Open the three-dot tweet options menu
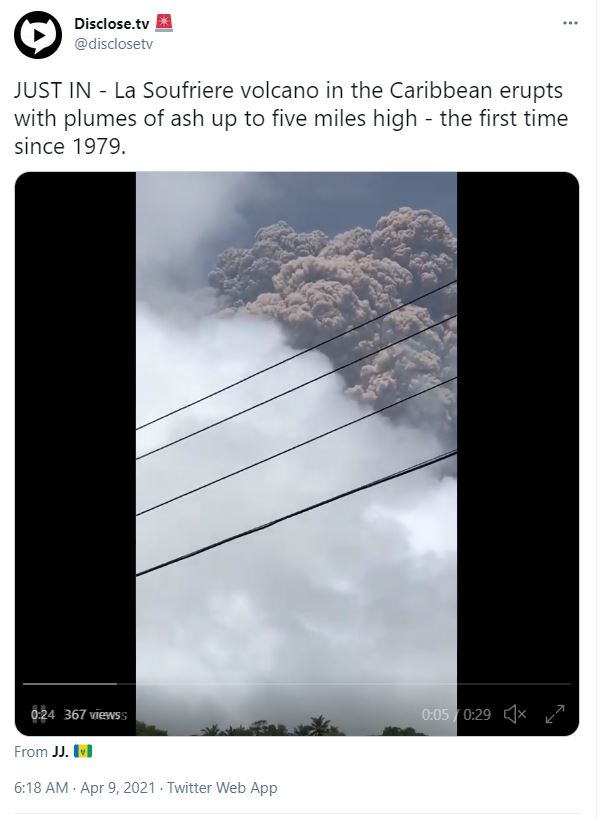The image size is (600, 818). (x=570, y=23)
